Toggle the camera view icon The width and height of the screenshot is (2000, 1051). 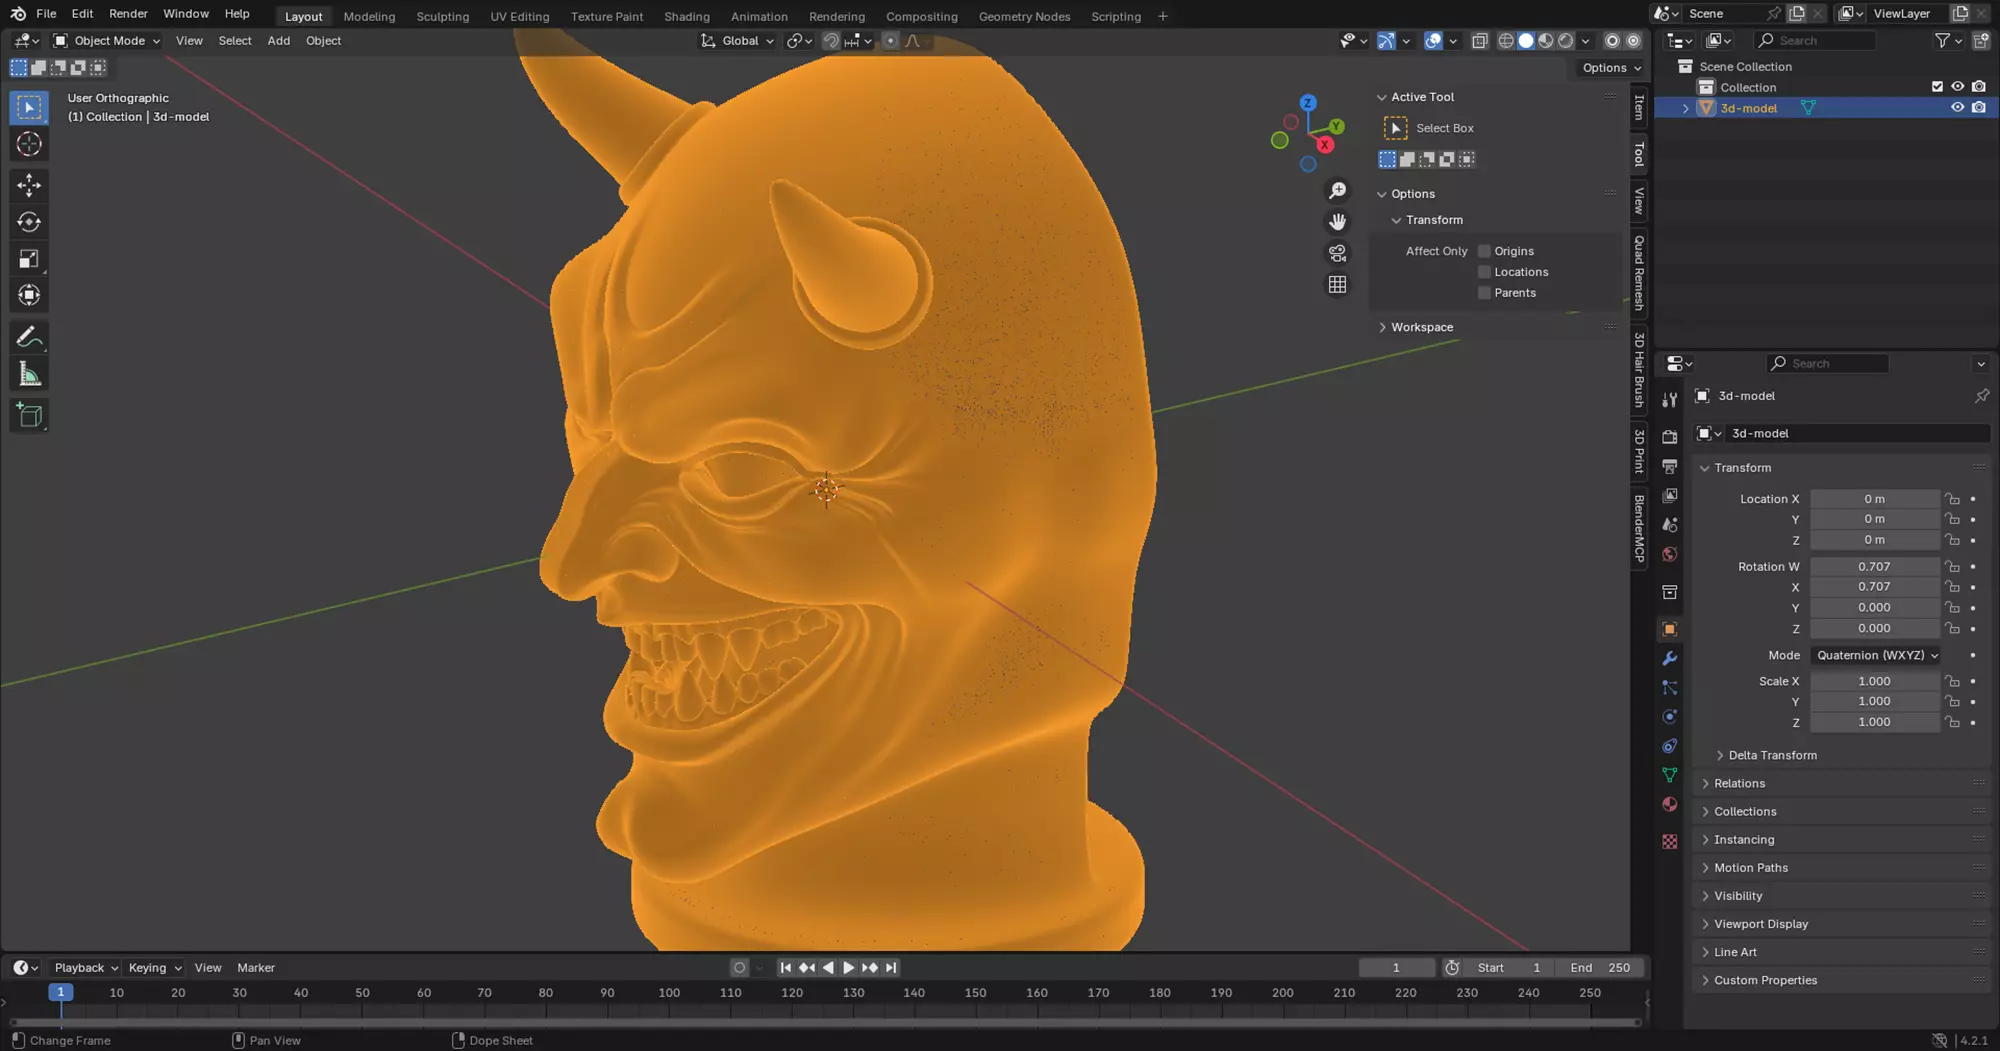[1337, 253]
